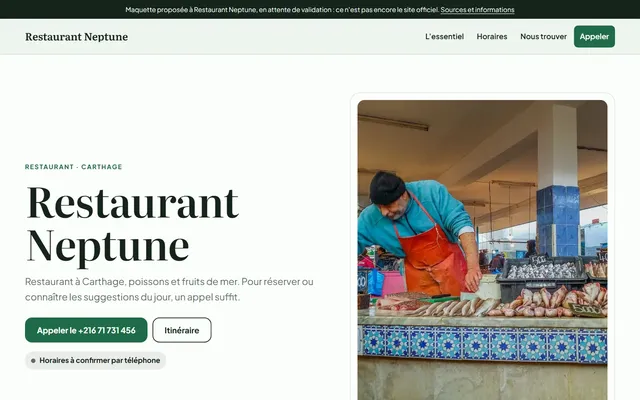Click Horaires à confirmer par téléphone badge
640x400 pixels.
pos(96,361)
